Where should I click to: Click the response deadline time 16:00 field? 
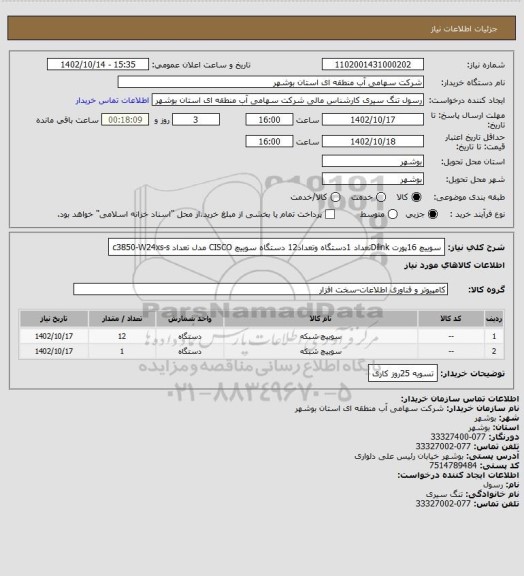269,120
